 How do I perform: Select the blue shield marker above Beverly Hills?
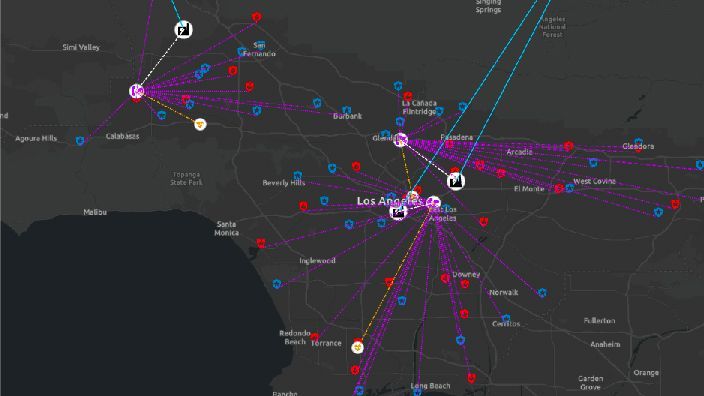pos(298,175)
